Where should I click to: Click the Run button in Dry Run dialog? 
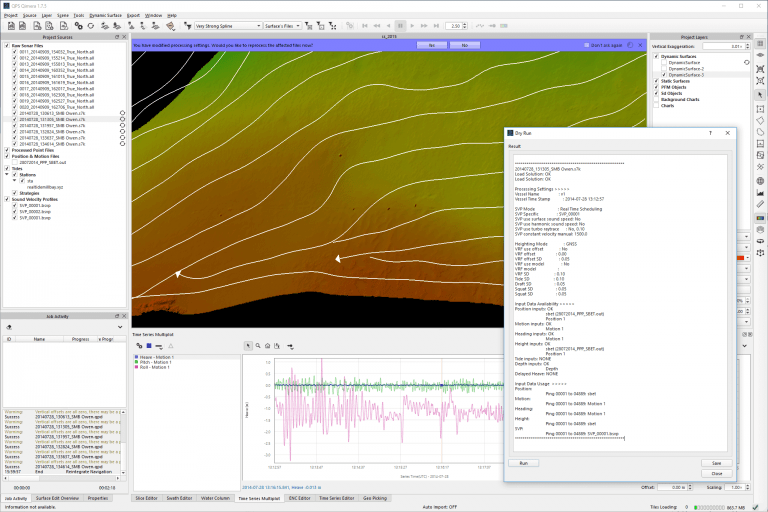point(523,463)
